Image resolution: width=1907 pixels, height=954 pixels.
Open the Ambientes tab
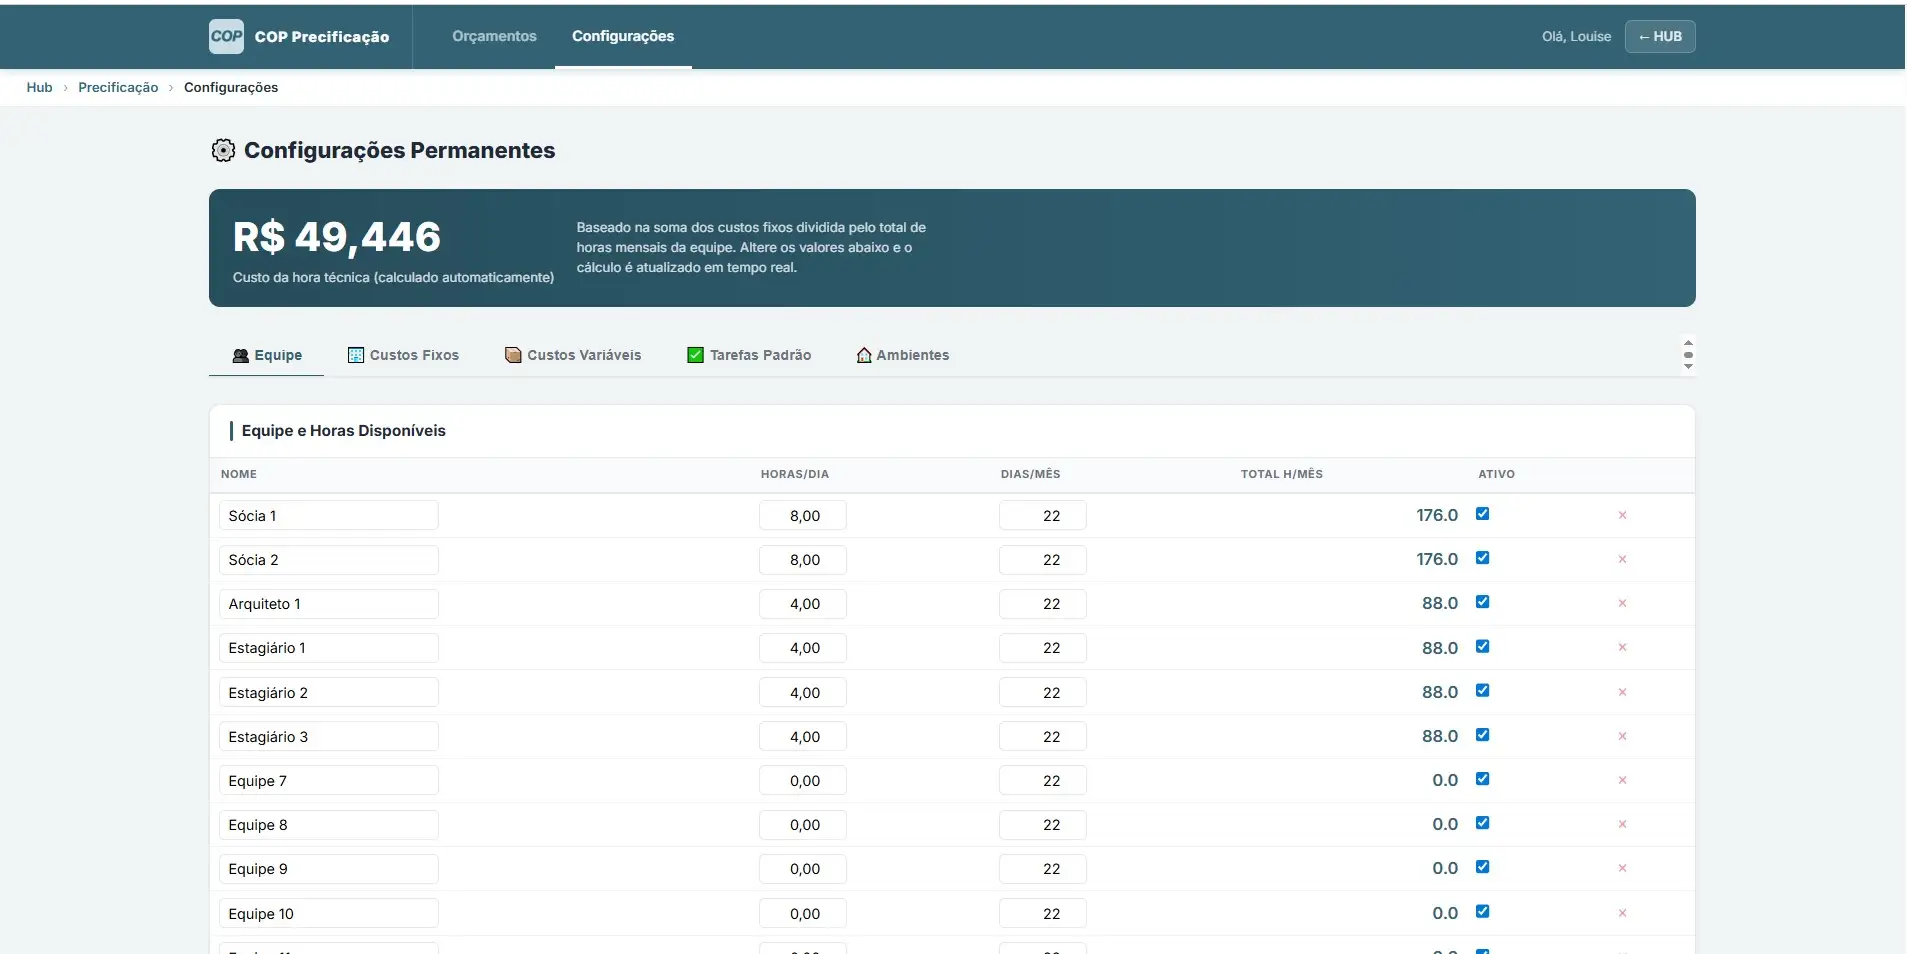click(902, 355)
